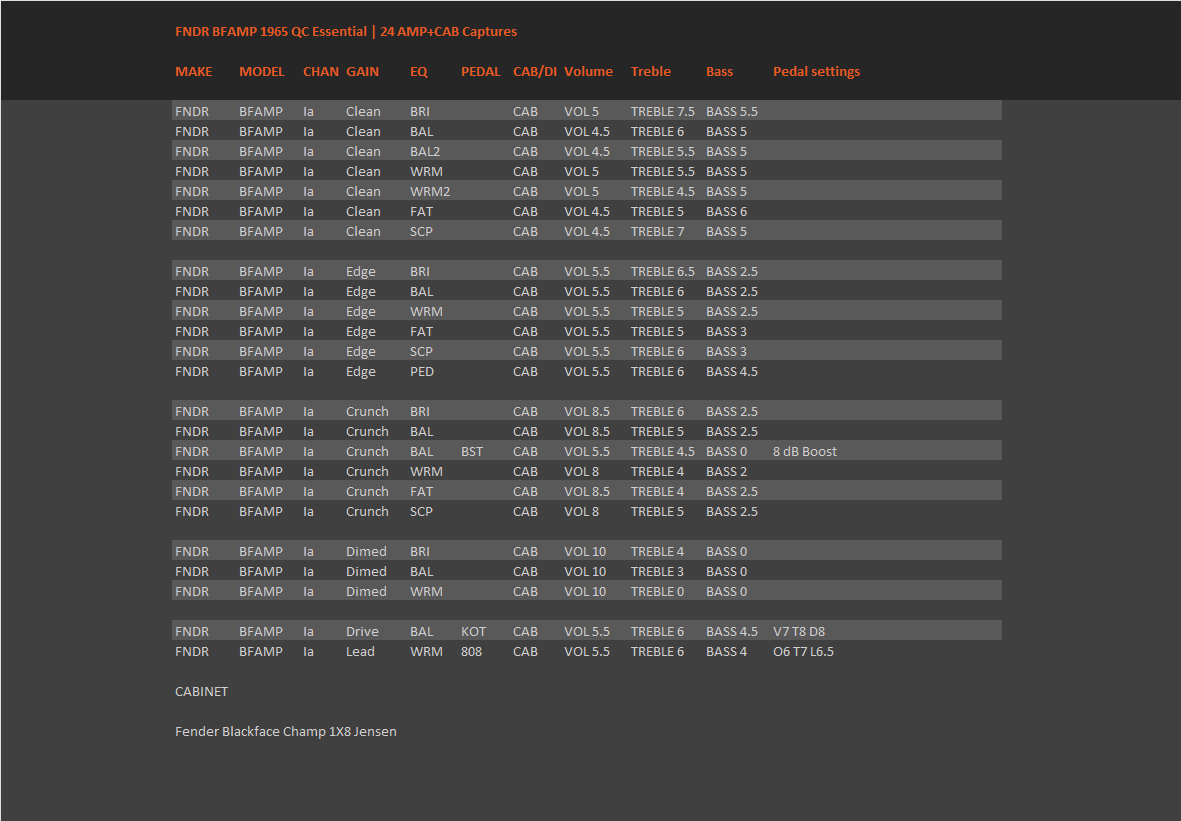1181x821 pixels.
Task: Click the WRM2 EQ cell
Action: (x=430, y=192)
